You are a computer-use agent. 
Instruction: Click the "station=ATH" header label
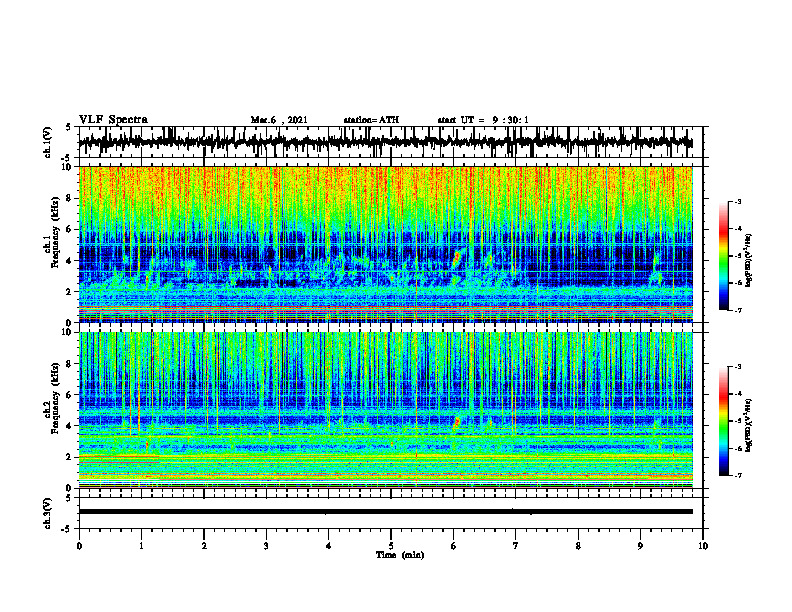371,120
